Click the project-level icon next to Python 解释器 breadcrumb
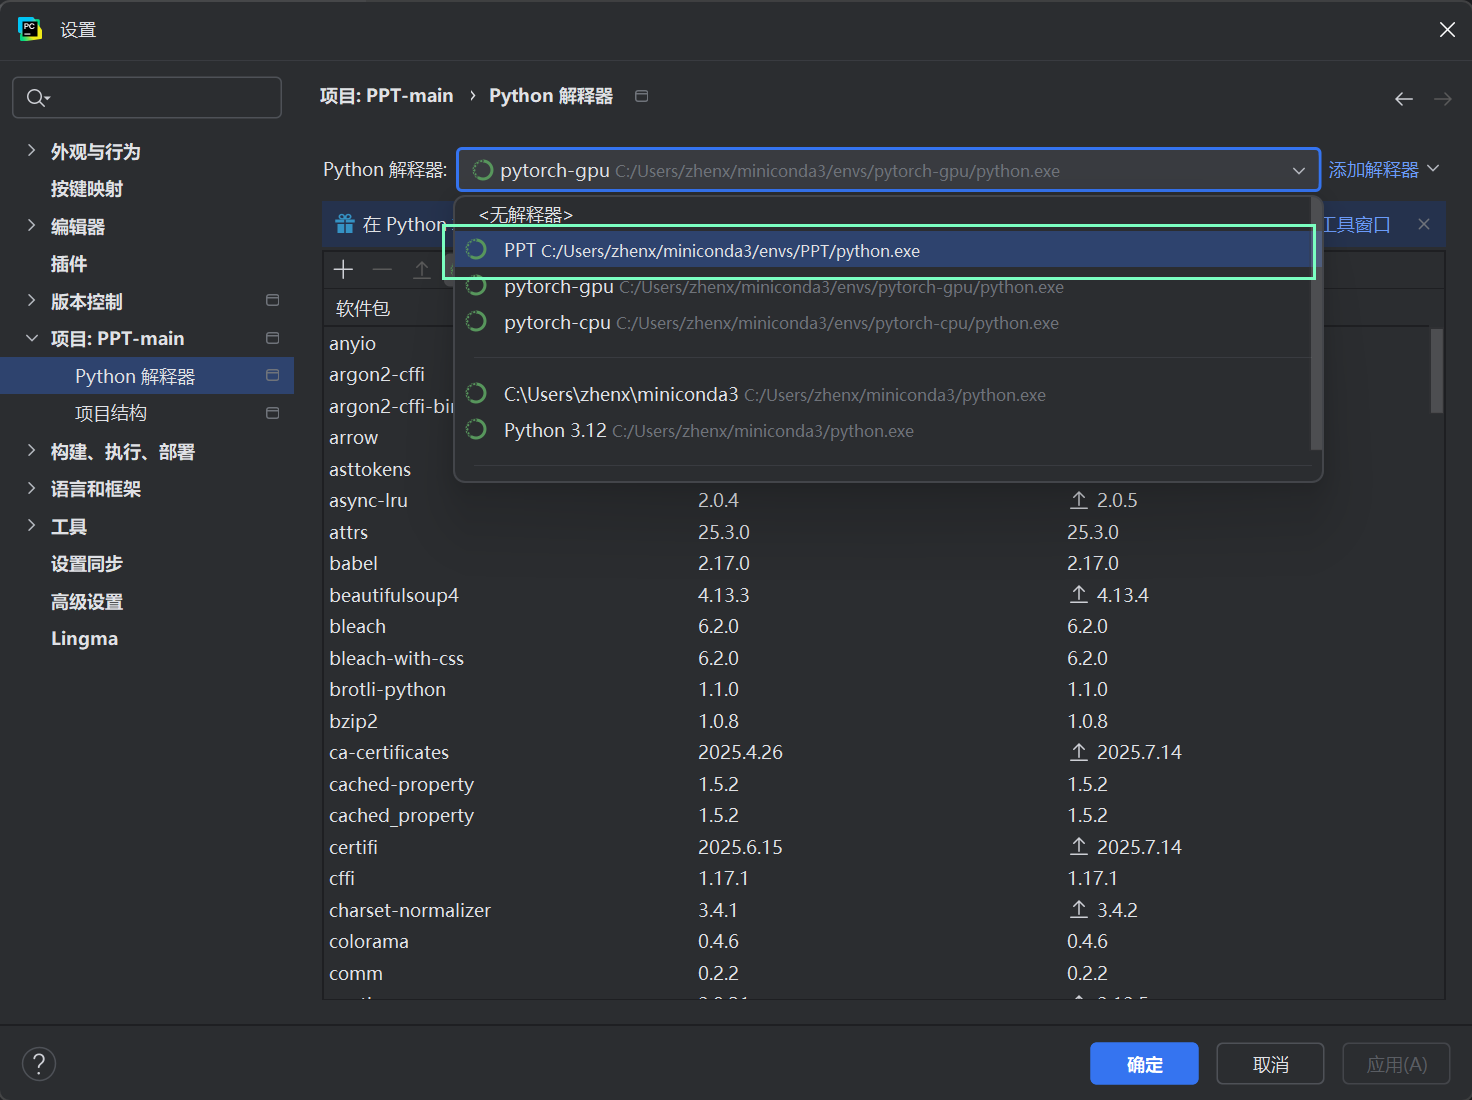The height and width of the screenshot is (1100, 1472). (642, 96)
